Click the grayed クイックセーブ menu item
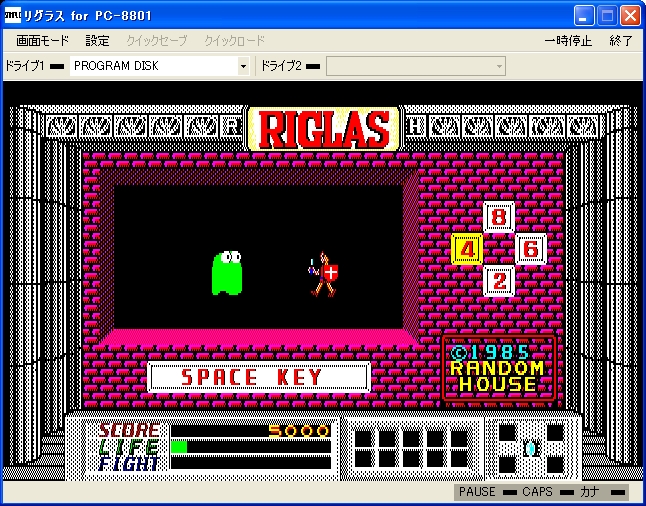The width and height of the screenshot is (646, 506). 157,41
